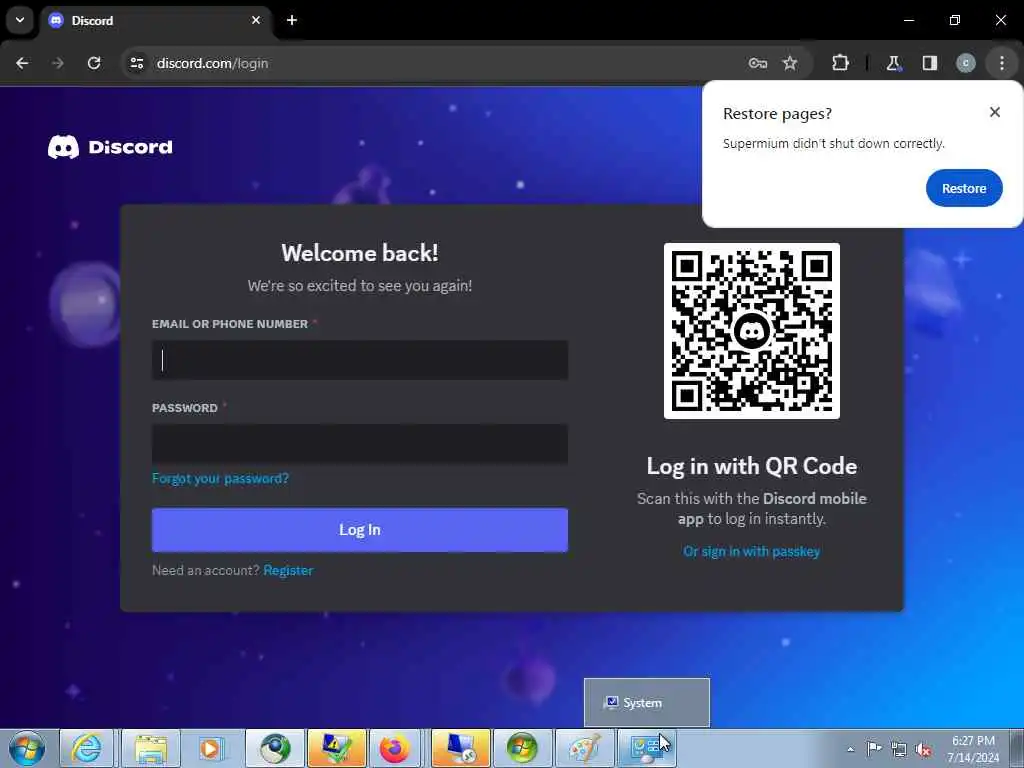Open the muted volume tray icon
This screenshot has height=768, width=1024.
(923, 749)
